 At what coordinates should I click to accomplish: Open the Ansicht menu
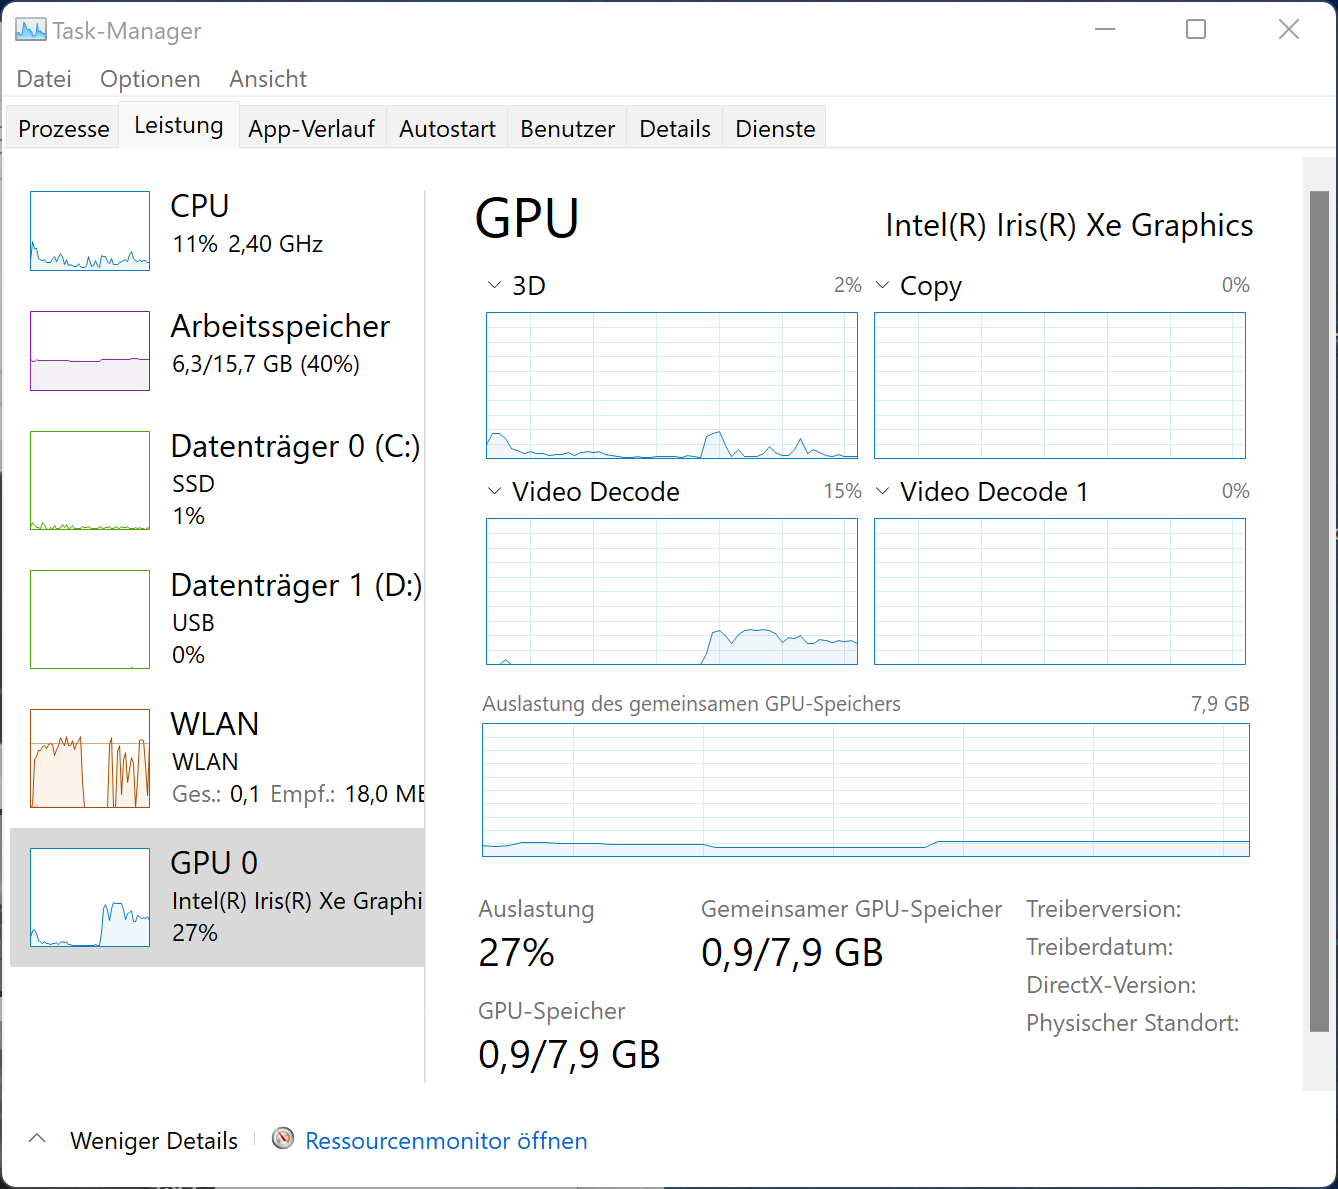268,79
